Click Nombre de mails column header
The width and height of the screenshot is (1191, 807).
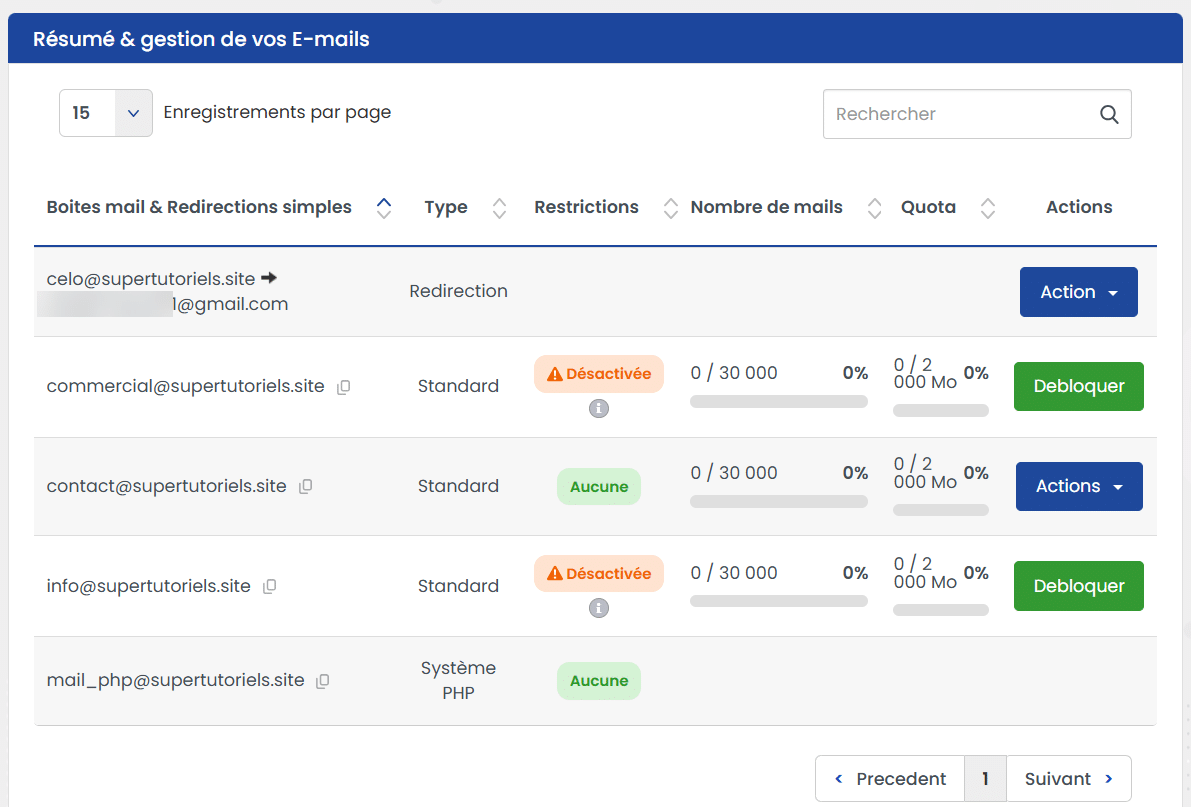(766, 207)
